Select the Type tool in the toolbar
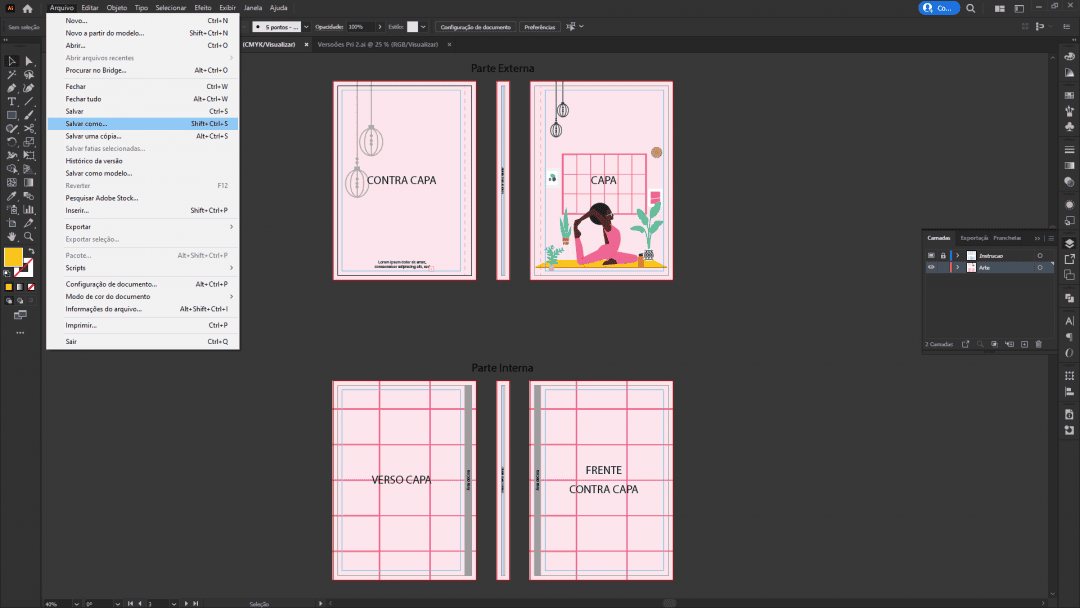 tap(12, 102)
